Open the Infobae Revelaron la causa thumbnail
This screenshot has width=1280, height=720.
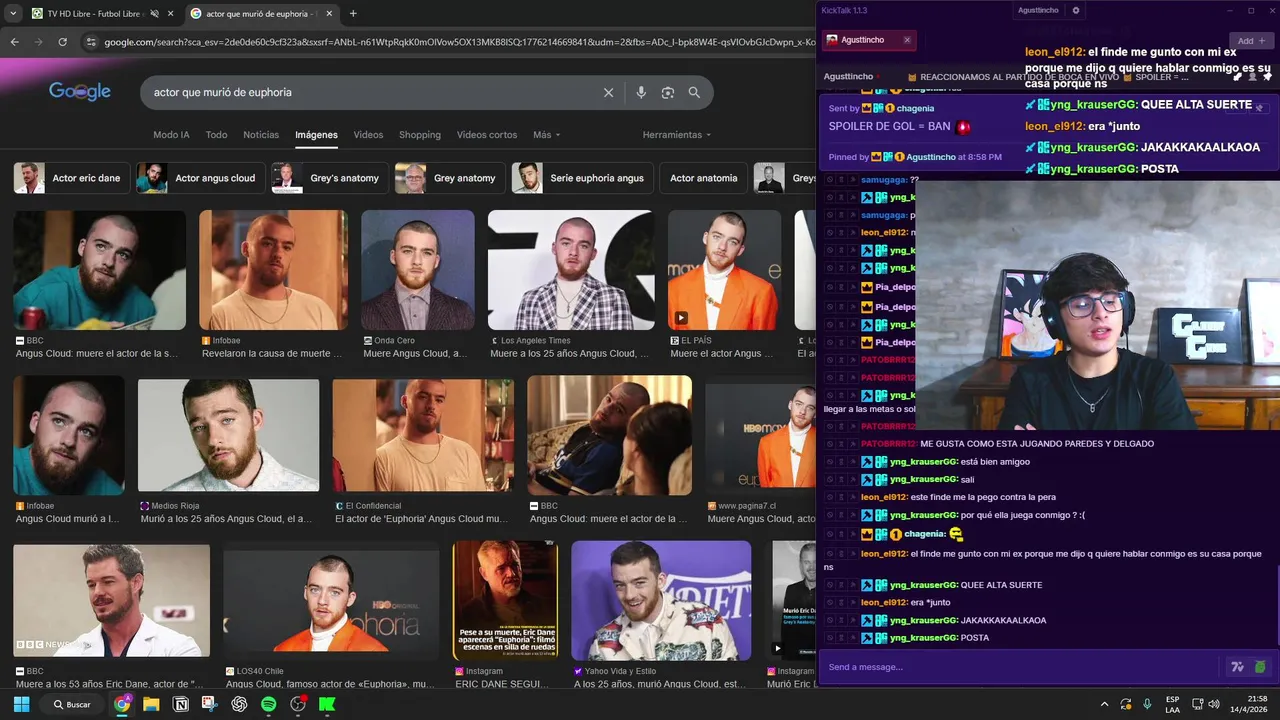[x=273, y=270]
